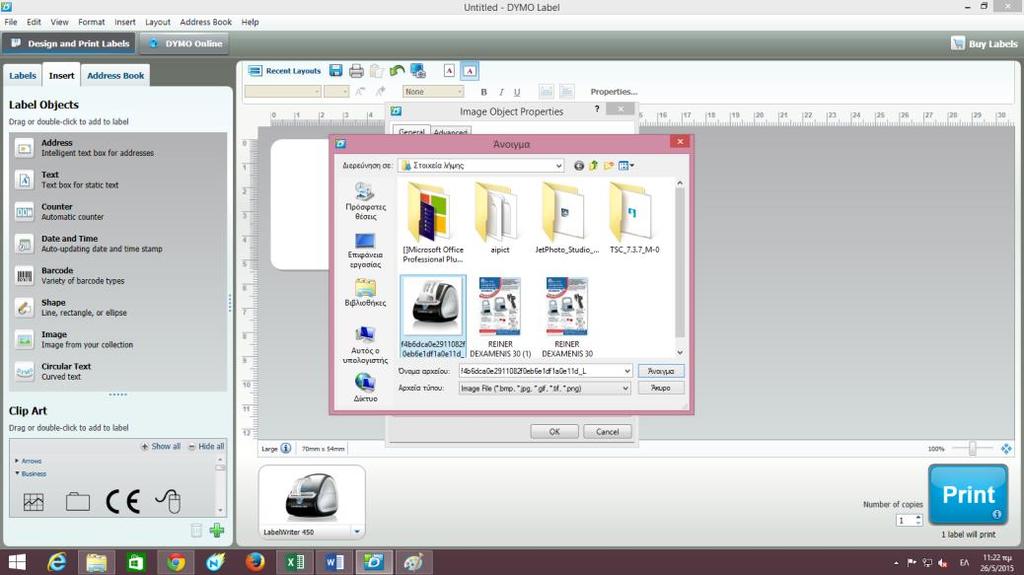Open the View menu icon in file dialog

626,166
